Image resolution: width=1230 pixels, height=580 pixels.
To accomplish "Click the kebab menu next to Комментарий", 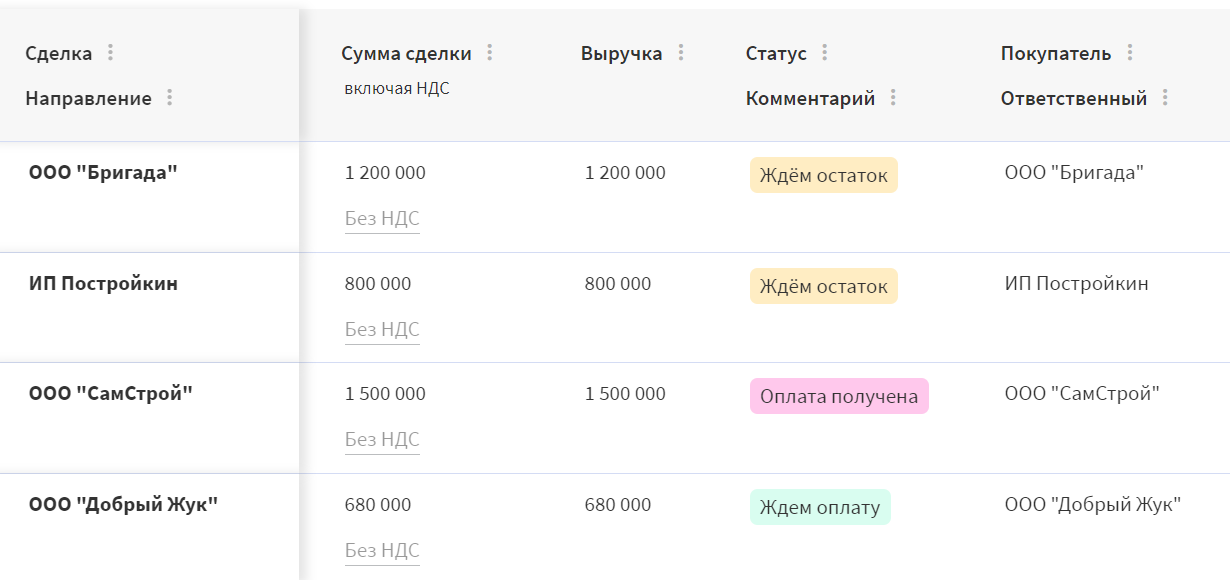I will [893, 98].
